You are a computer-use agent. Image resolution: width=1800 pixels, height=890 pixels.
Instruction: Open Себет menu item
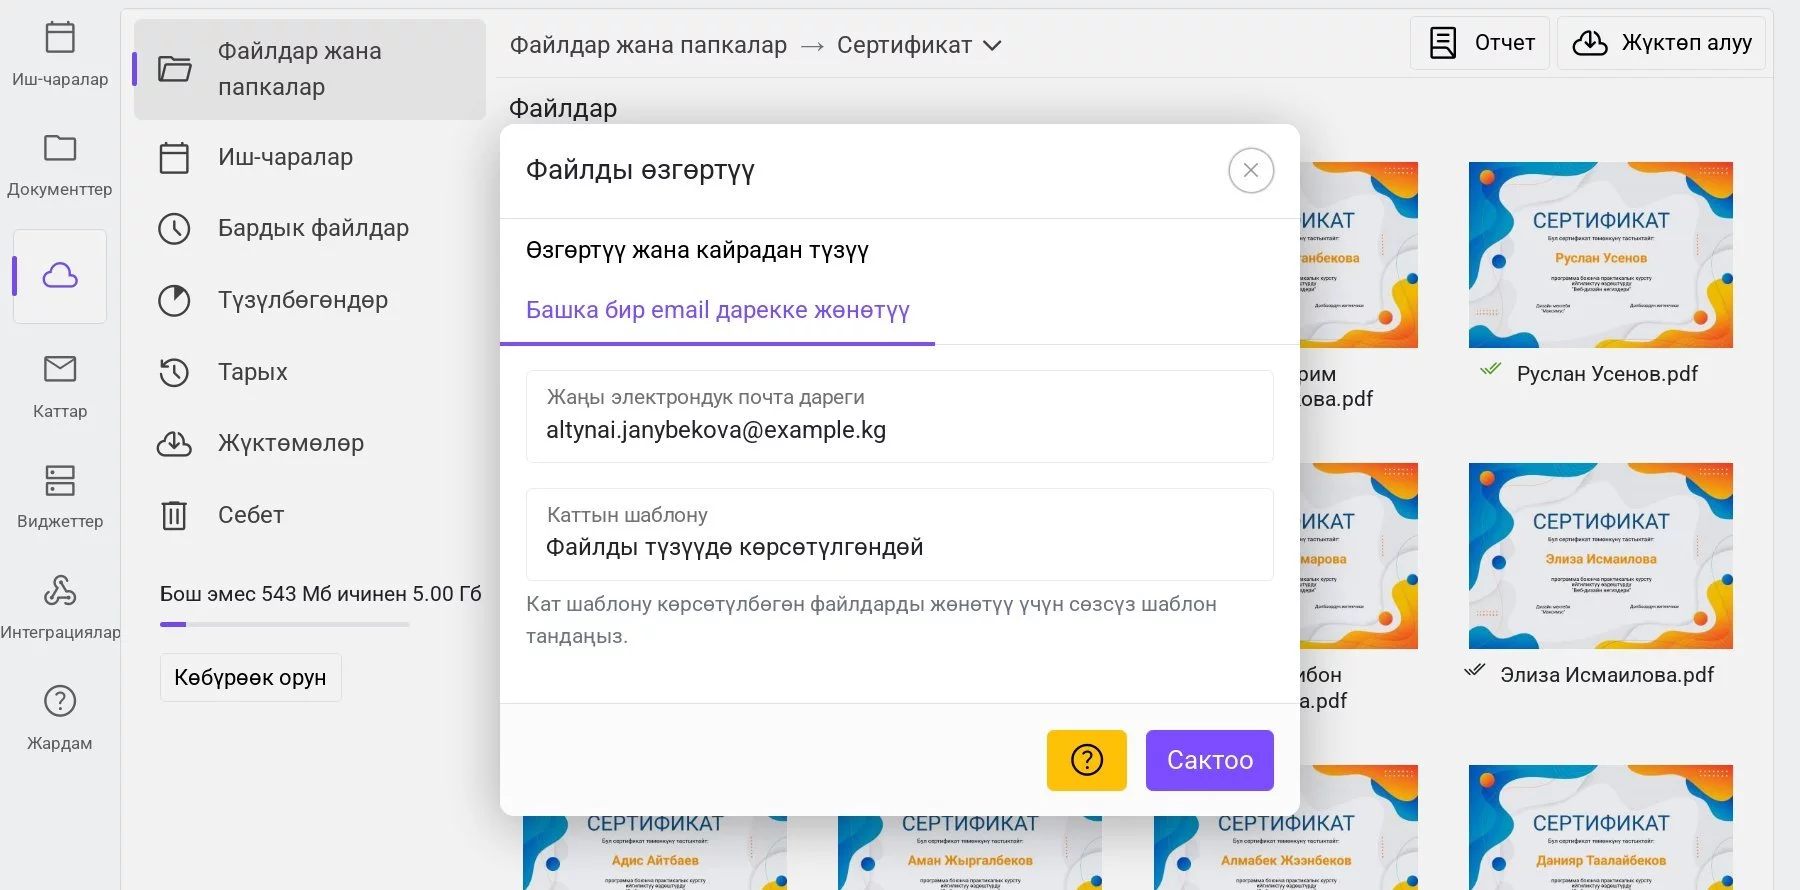click(310, 515)
